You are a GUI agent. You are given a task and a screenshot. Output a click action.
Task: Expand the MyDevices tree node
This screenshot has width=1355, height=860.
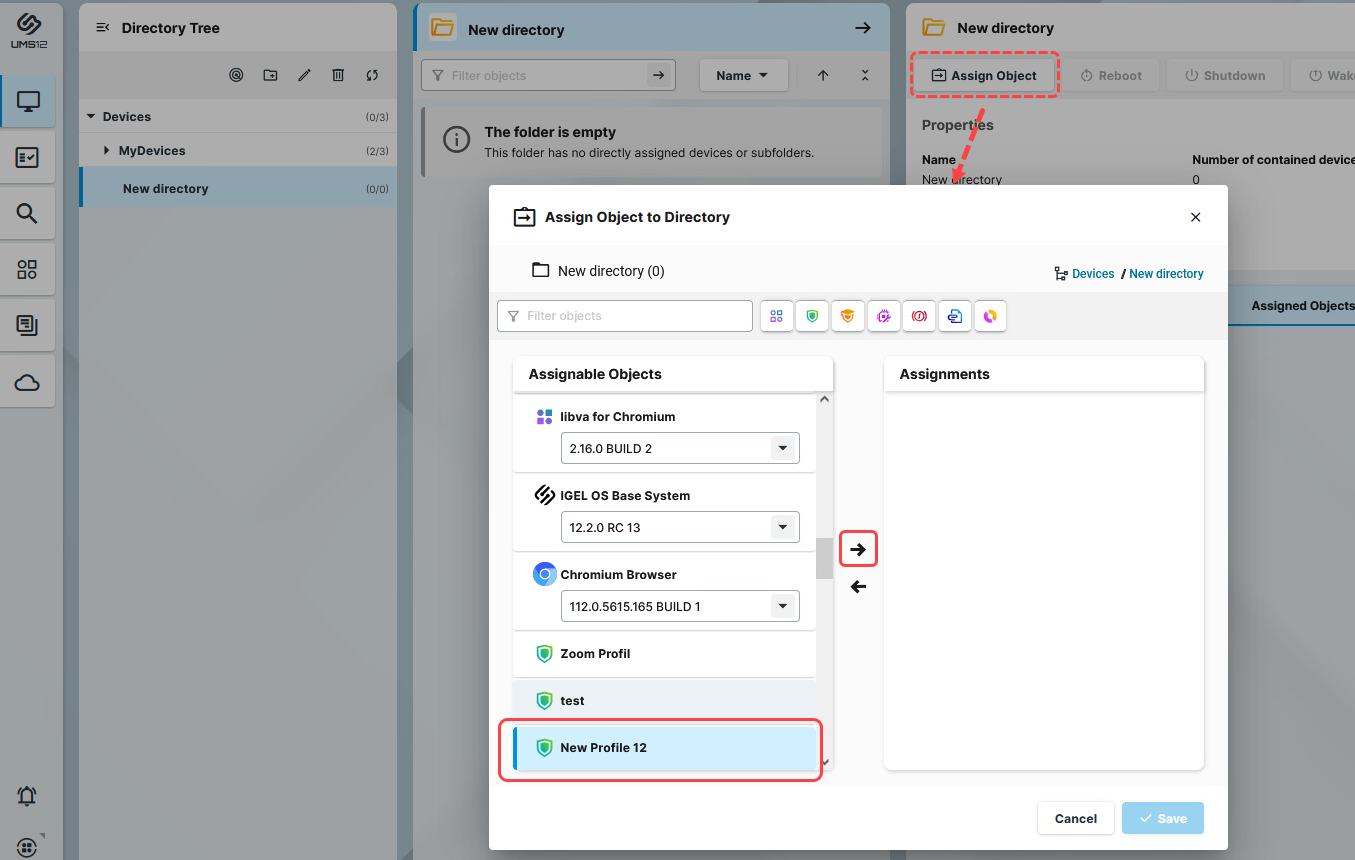coord(105,150)
